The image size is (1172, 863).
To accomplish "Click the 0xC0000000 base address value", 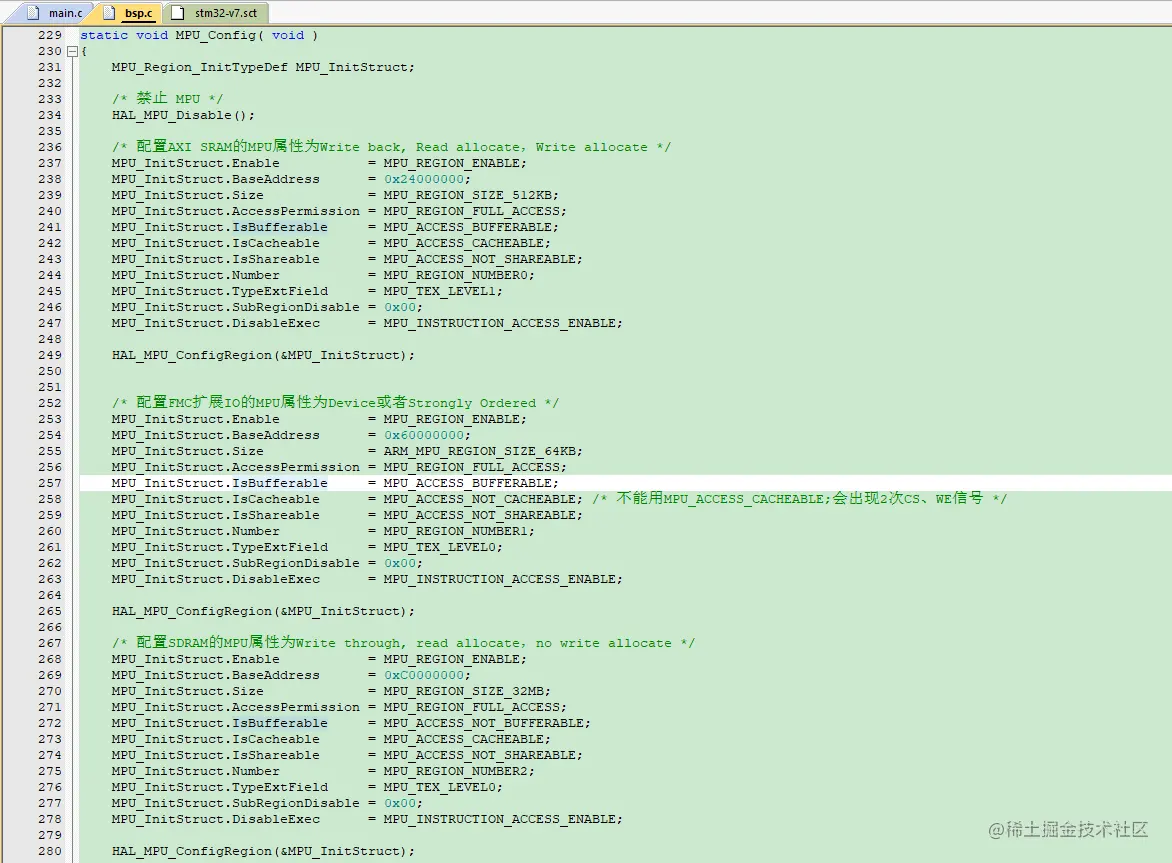I will pyautogui.click(x=424, y=675).
